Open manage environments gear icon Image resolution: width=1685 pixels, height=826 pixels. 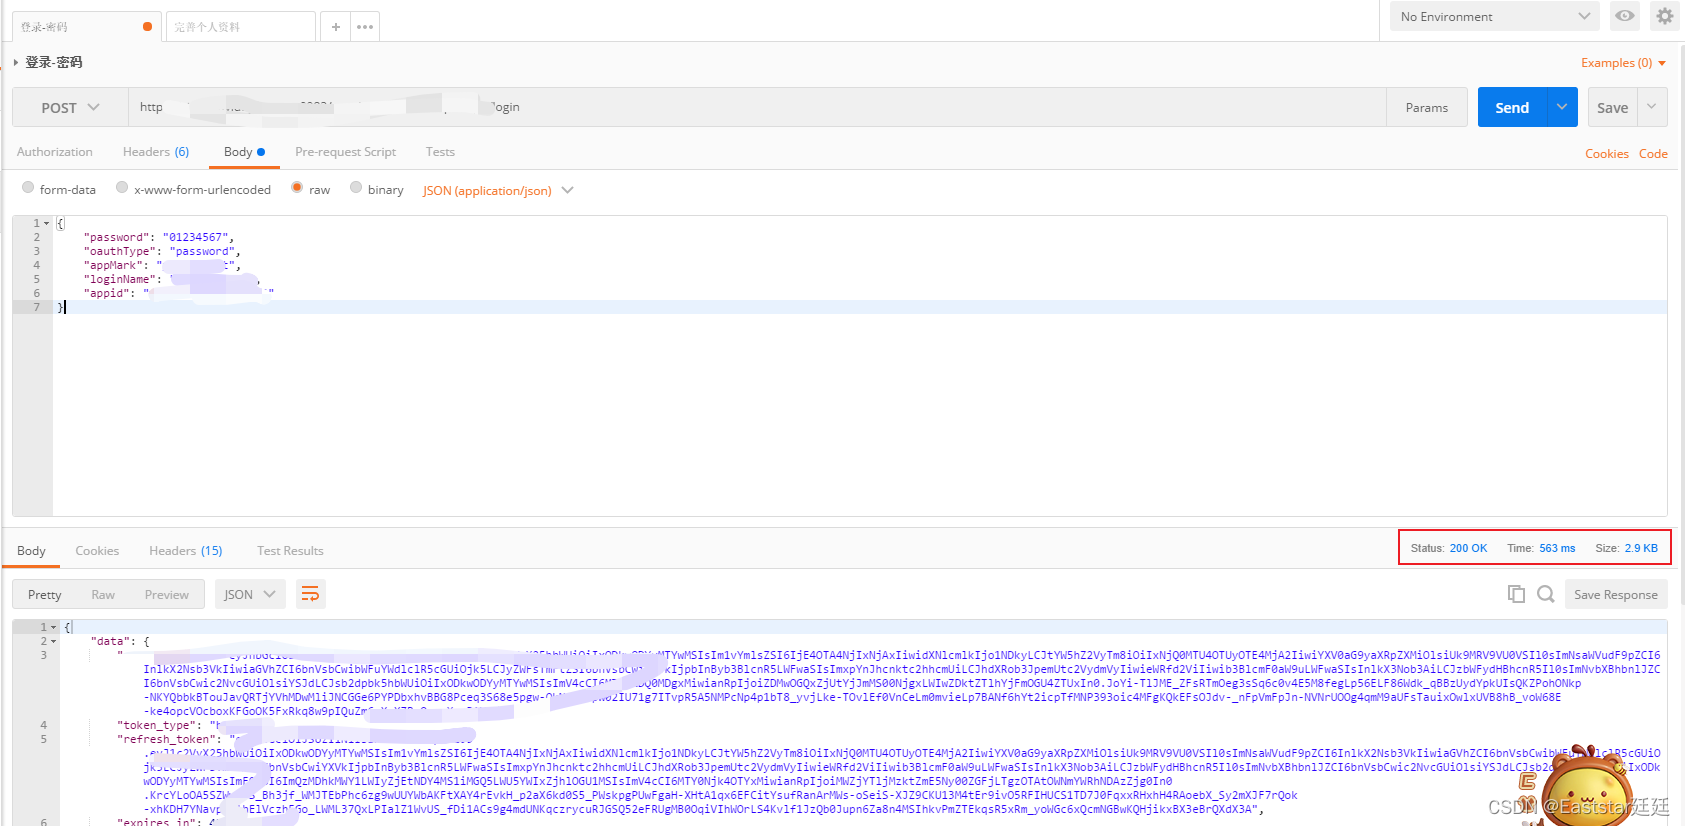click(1664, 16)
